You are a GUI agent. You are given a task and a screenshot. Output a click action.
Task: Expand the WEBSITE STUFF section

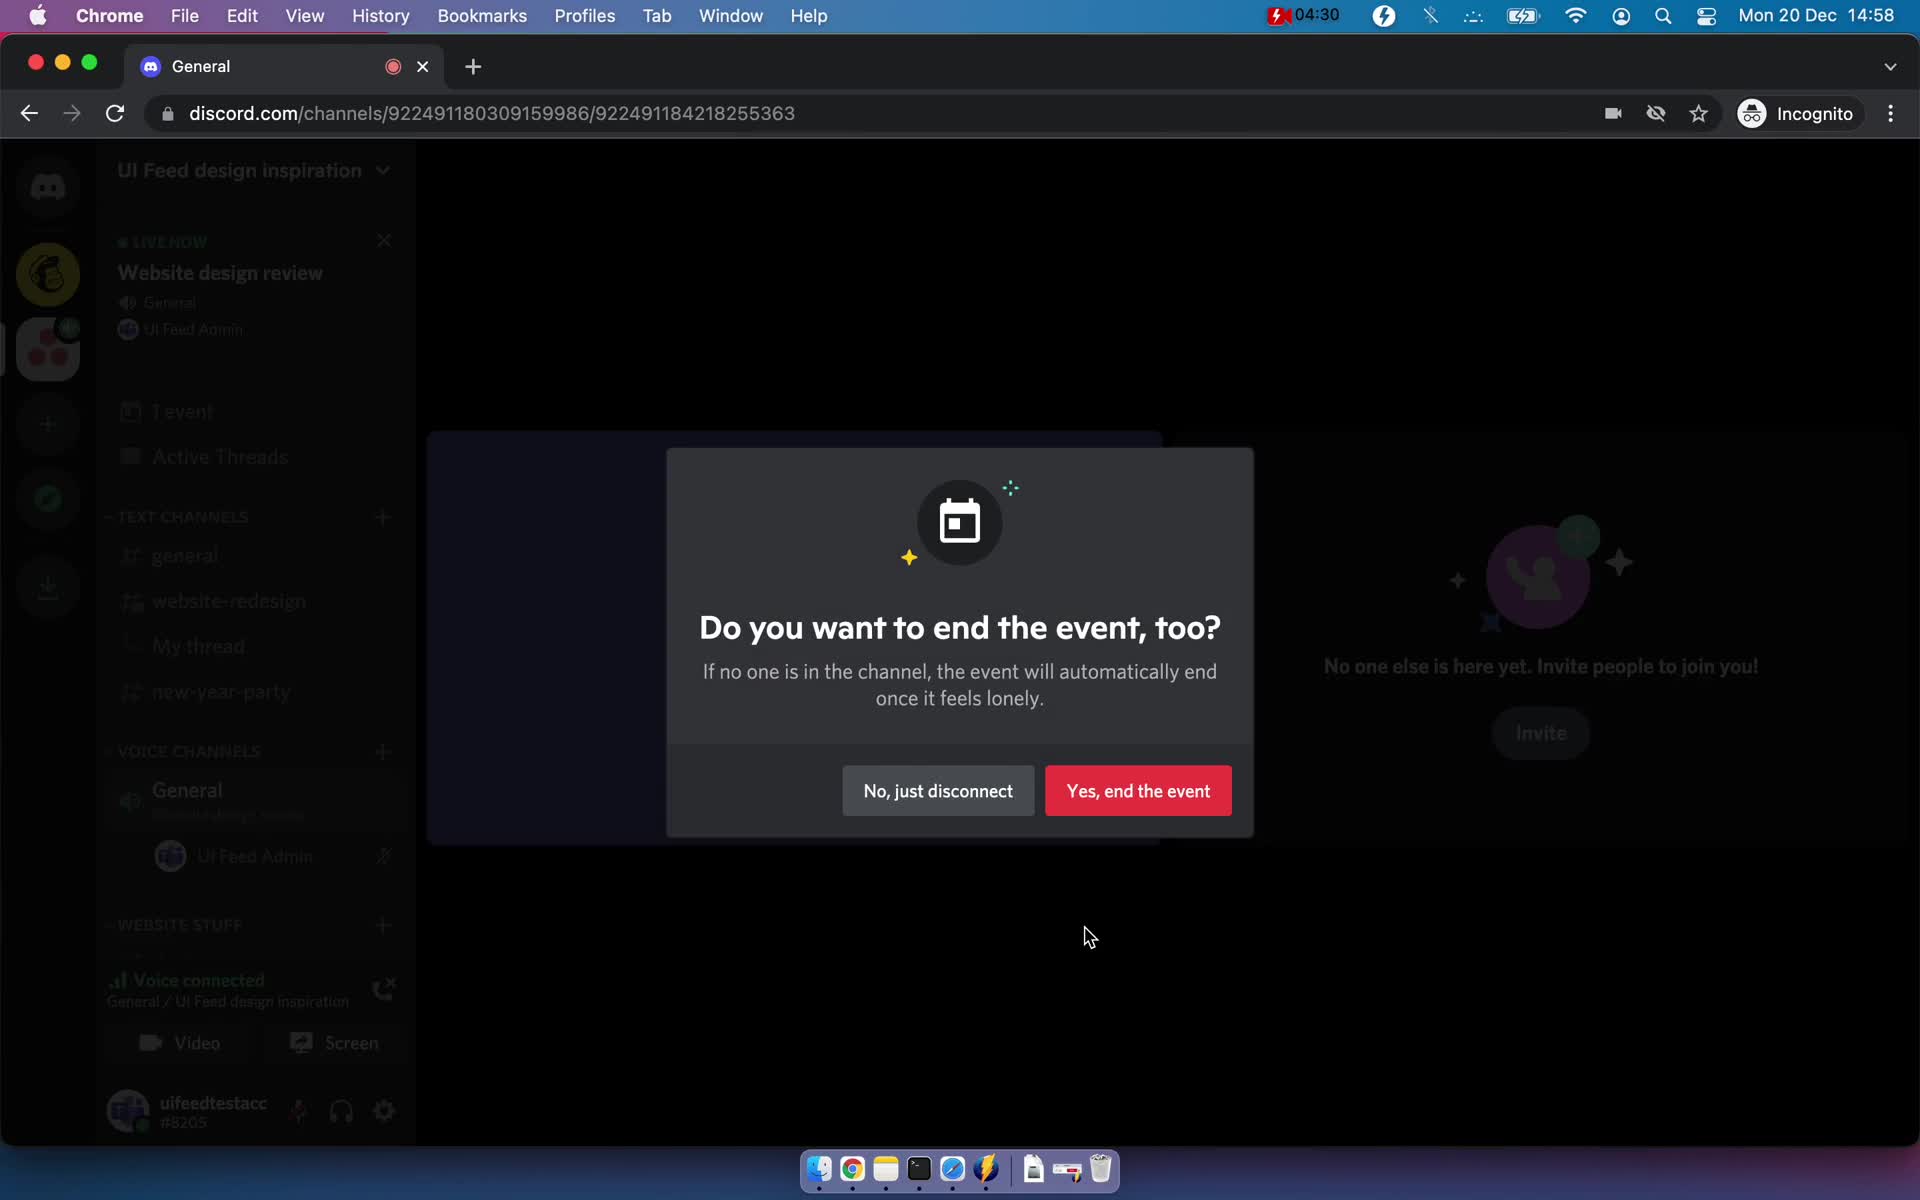180,924
